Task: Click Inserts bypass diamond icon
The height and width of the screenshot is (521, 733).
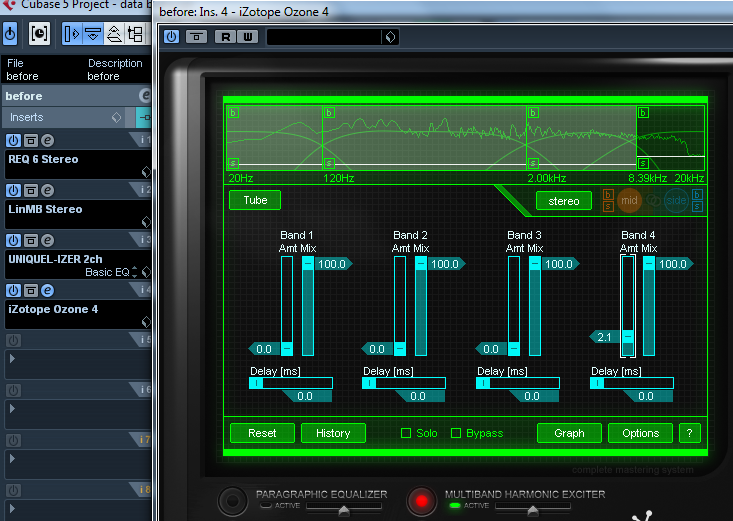Action: (x=116, y=117)
